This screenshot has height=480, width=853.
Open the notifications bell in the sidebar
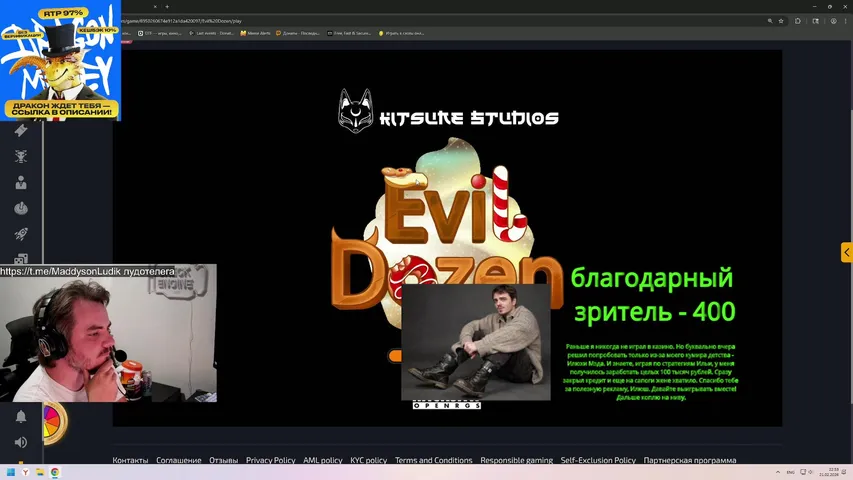(x=20, y=416)
